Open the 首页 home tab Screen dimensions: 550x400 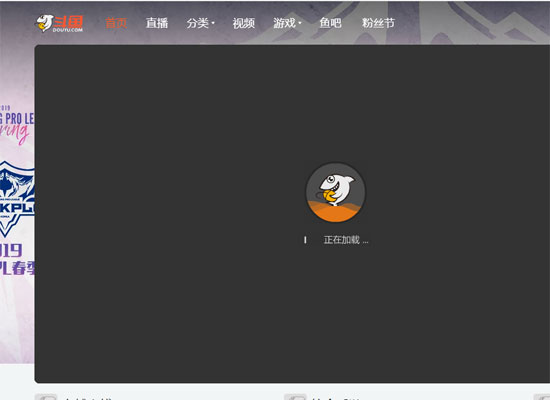[x=116, y=23]
